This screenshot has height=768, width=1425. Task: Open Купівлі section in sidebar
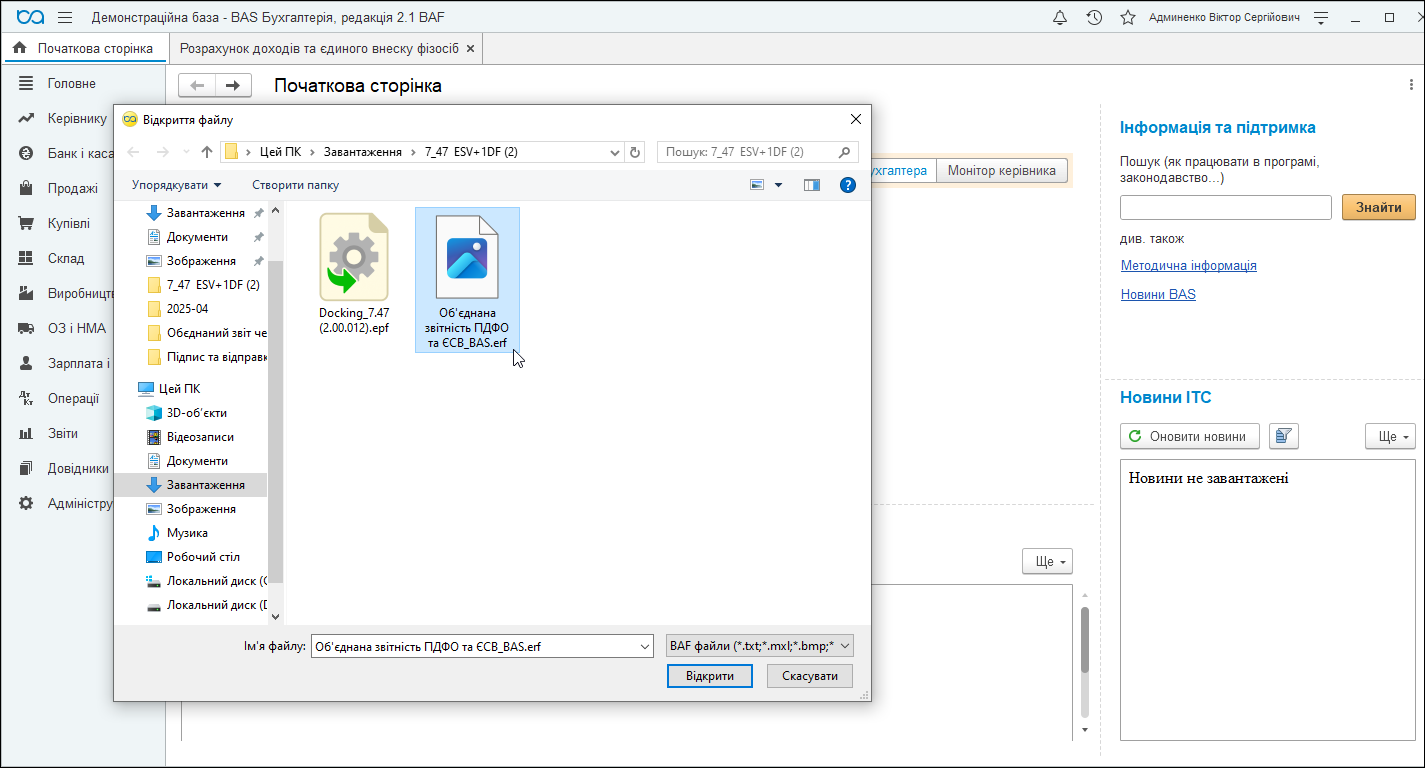click(69, 224)
